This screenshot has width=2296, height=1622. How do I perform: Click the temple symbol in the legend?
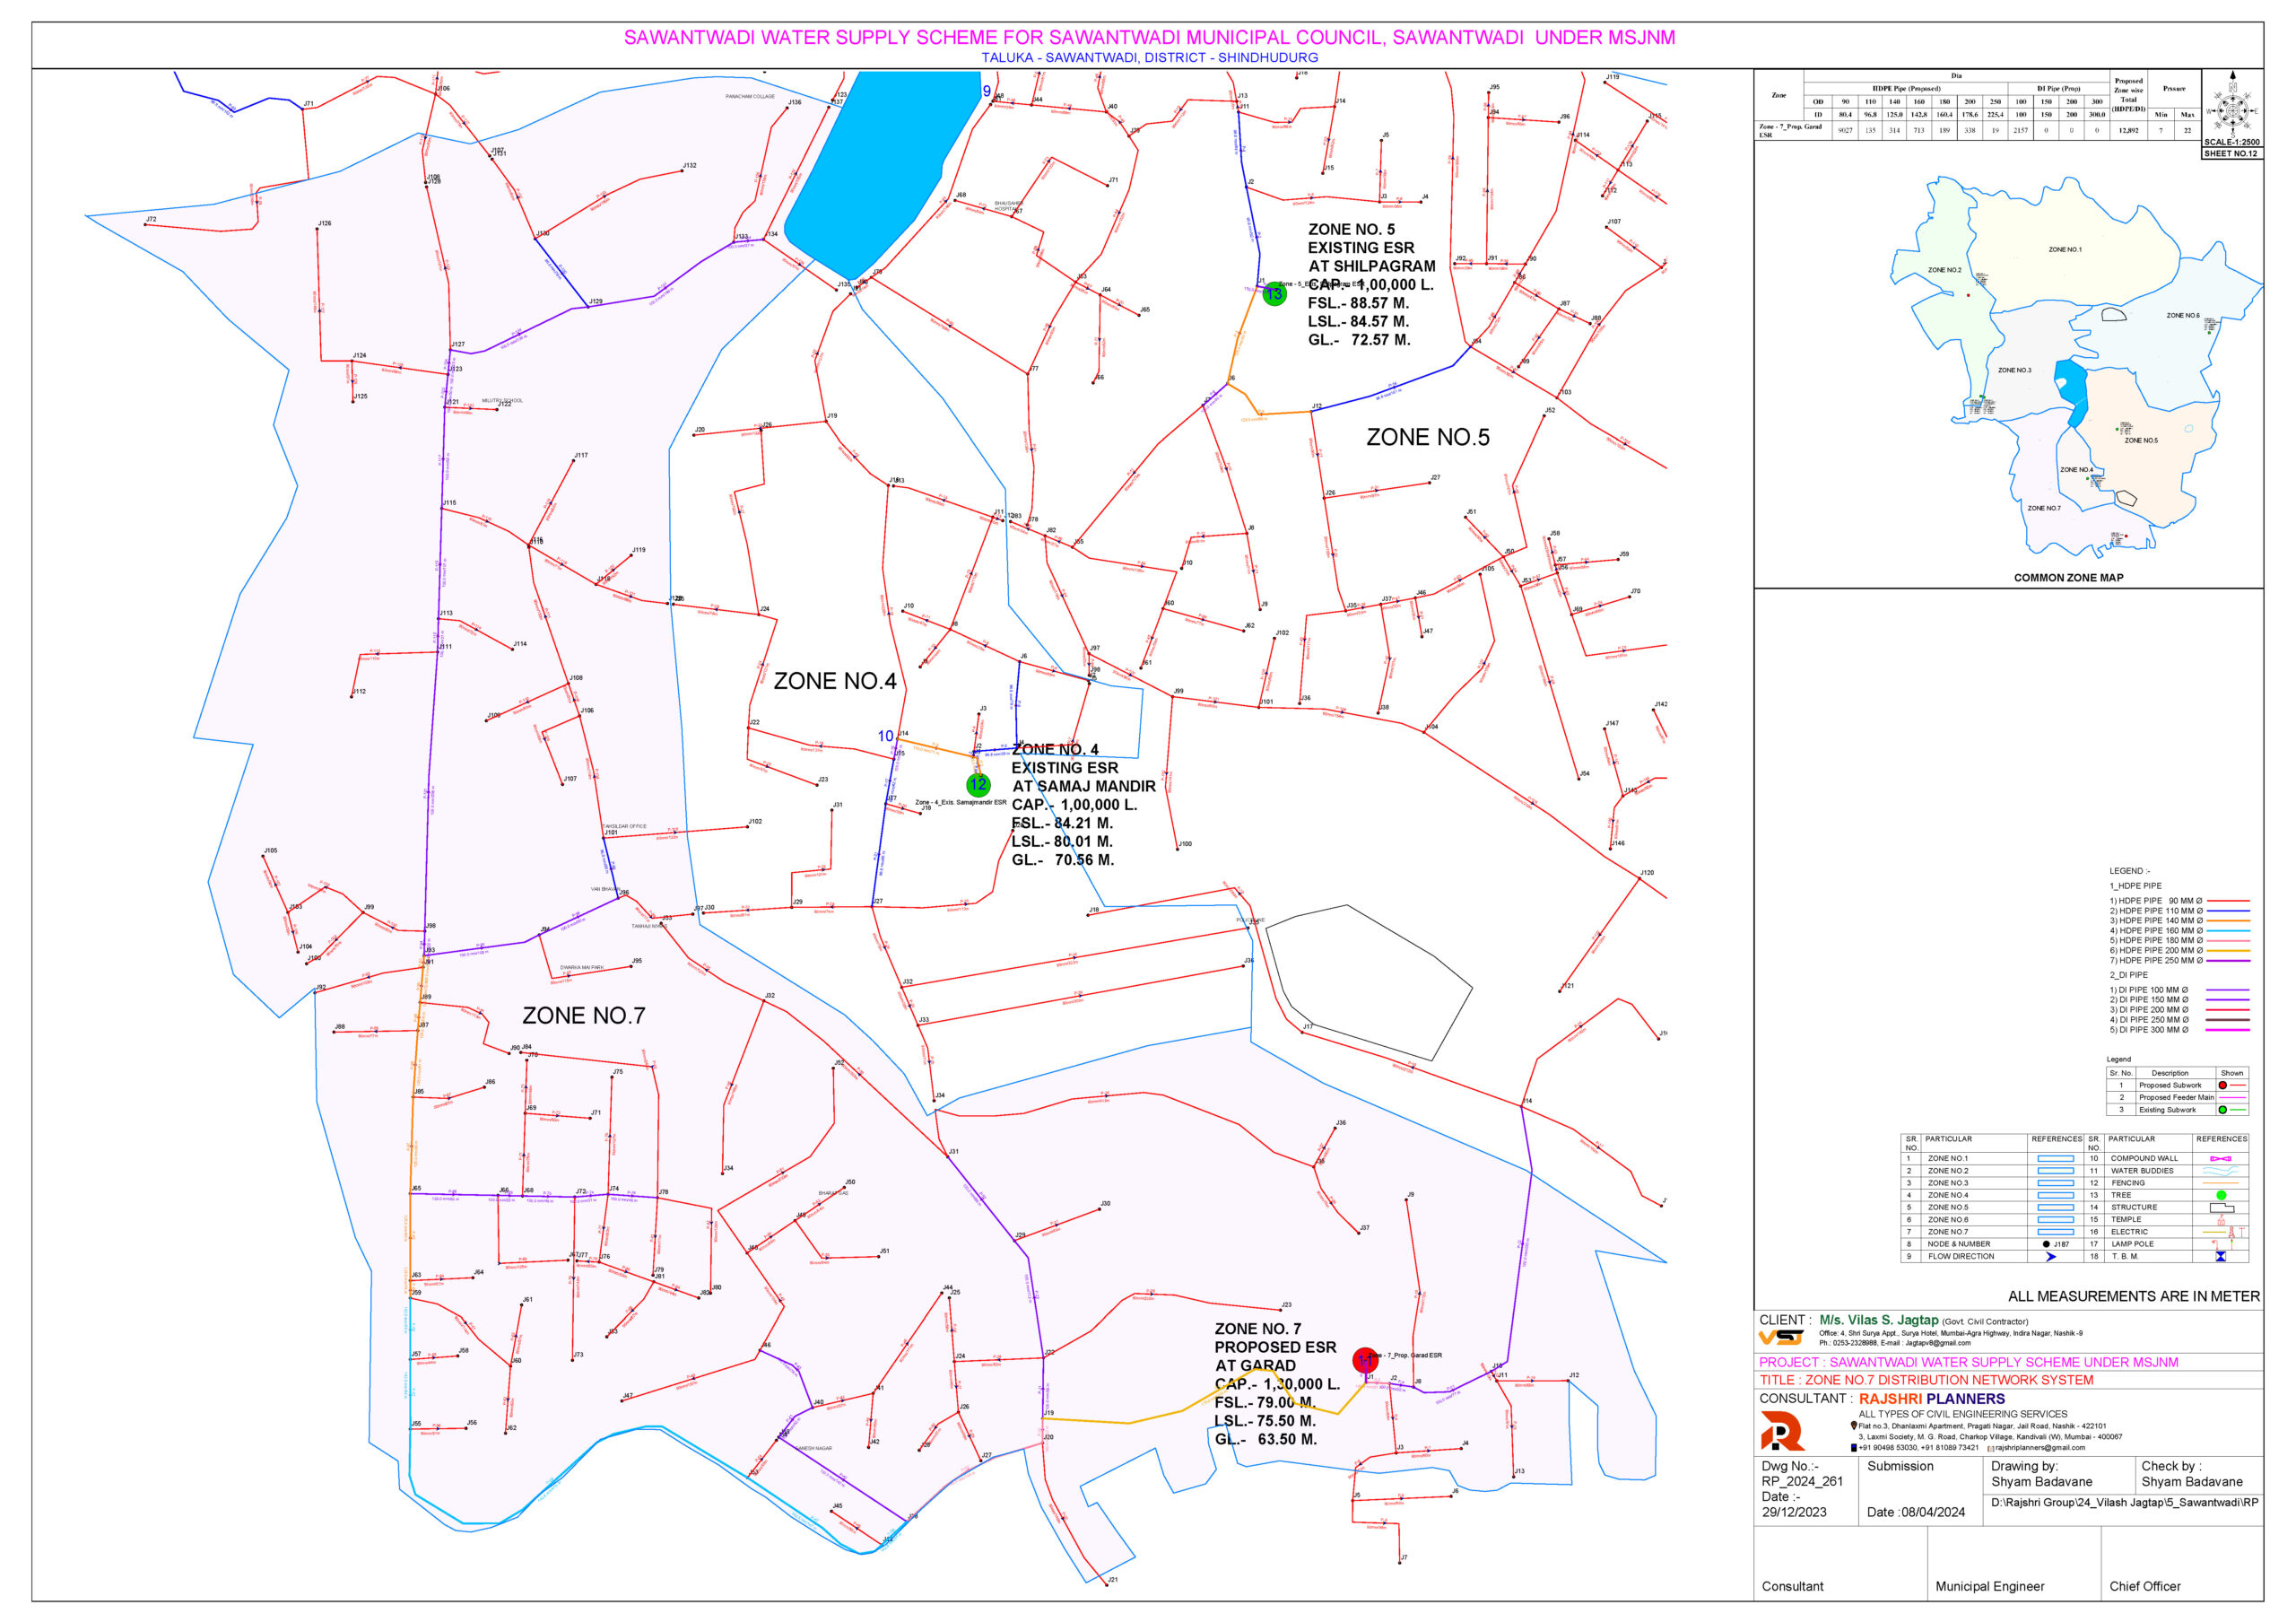tap(2220, 1220)
